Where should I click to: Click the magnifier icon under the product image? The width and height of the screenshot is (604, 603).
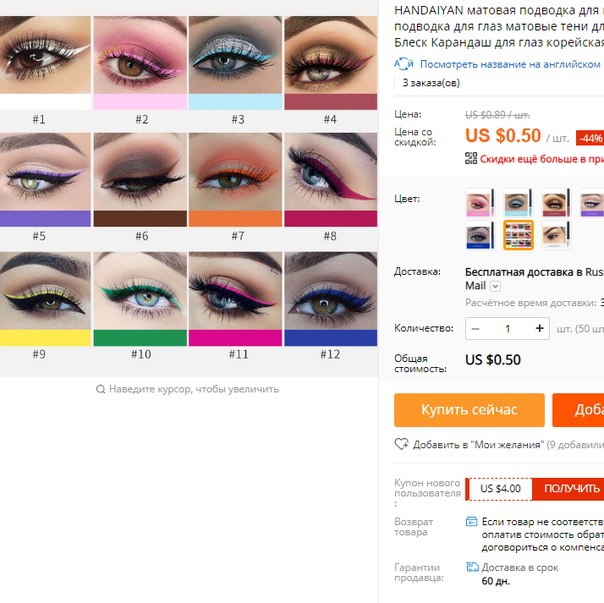pyautogui.click(x=101, y=389)
